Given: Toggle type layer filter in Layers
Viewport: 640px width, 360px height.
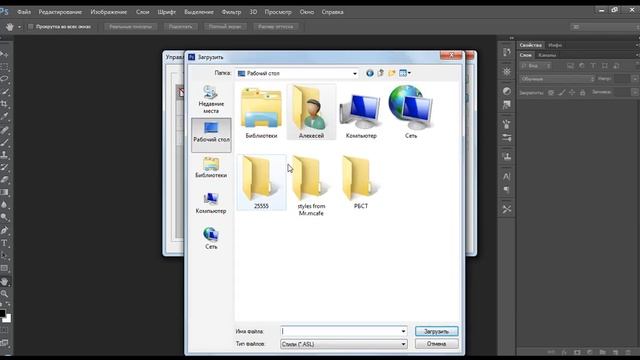Looking at the screenshot, I should pyautogui.click(x=593, y=66).
